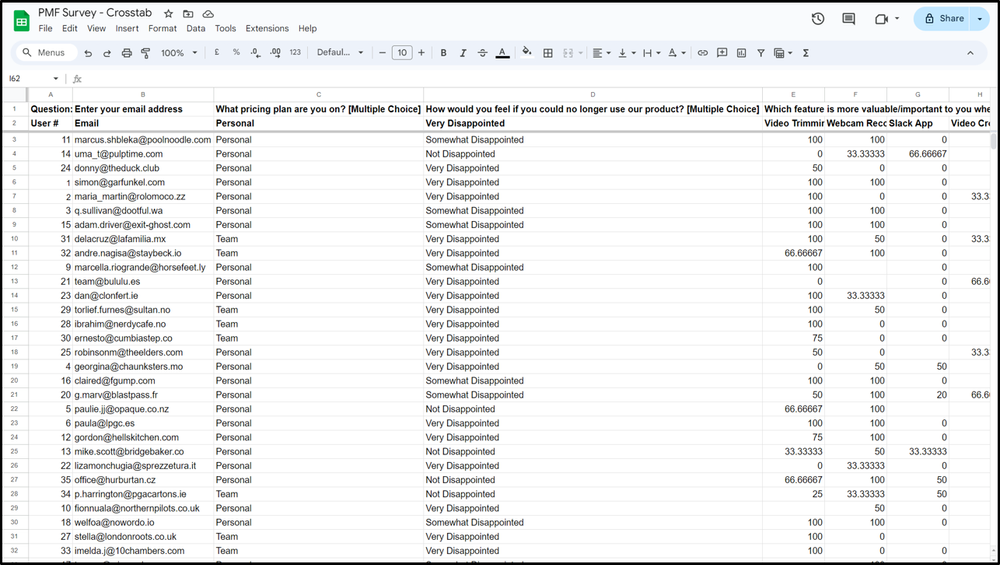Open fill color picker

click(526, 52)
